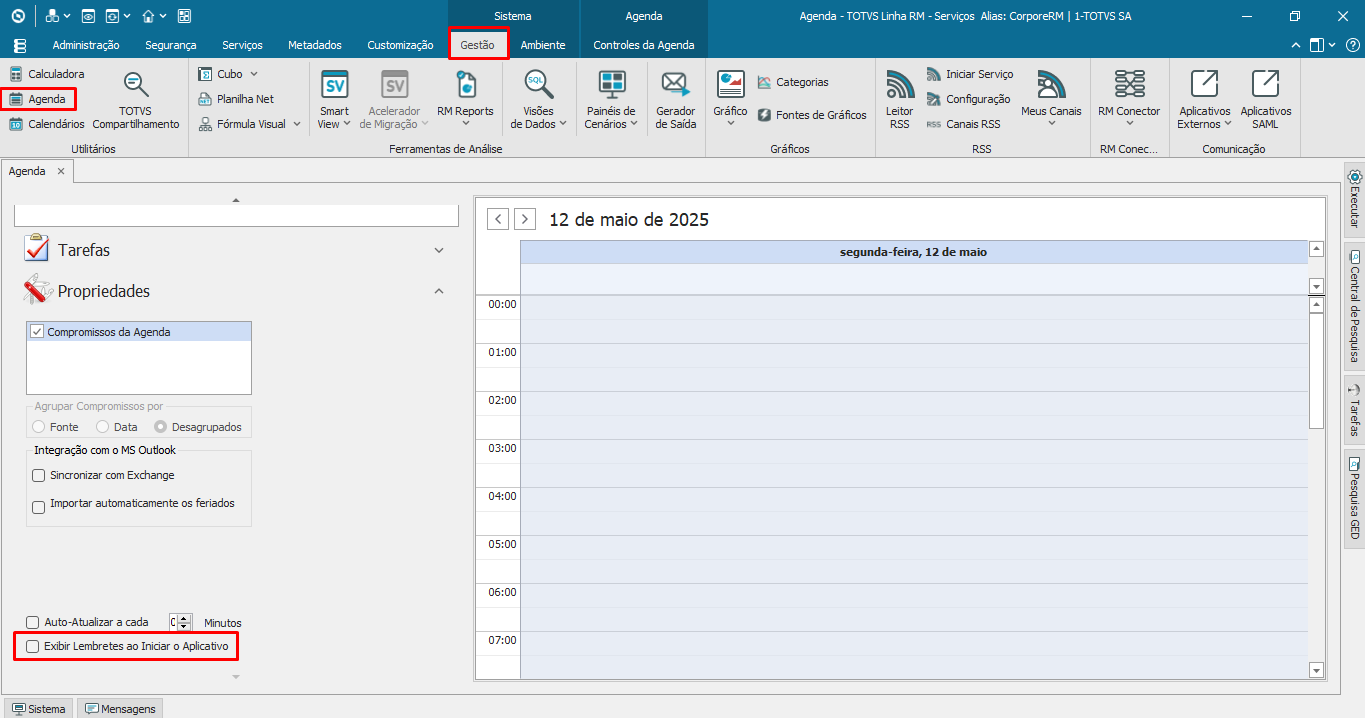The height and width of the screenshot is (718, 1365).
Task: Open the Metadados ribbon tab
Action: 315,45
